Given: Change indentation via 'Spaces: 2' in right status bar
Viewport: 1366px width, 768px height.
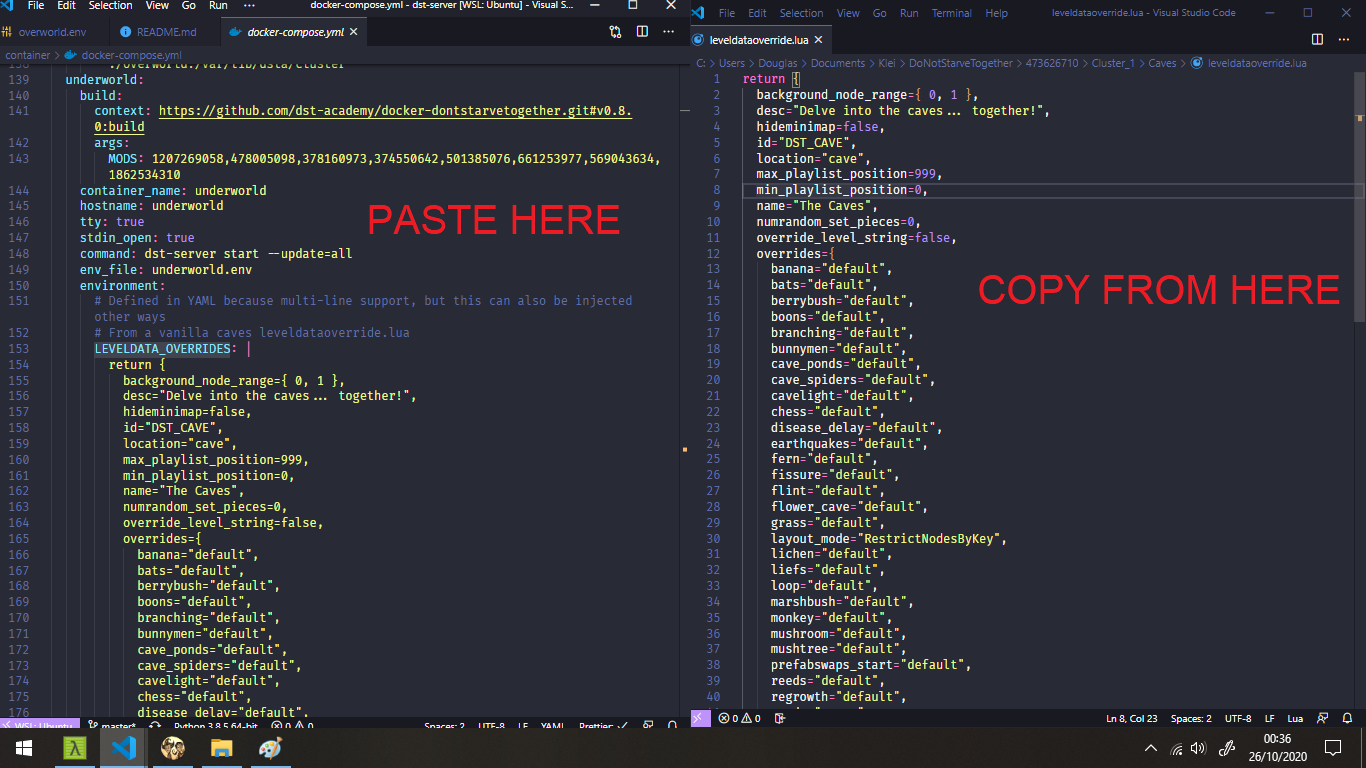Looking at the screenshot, I should (x=1191, y=718).
